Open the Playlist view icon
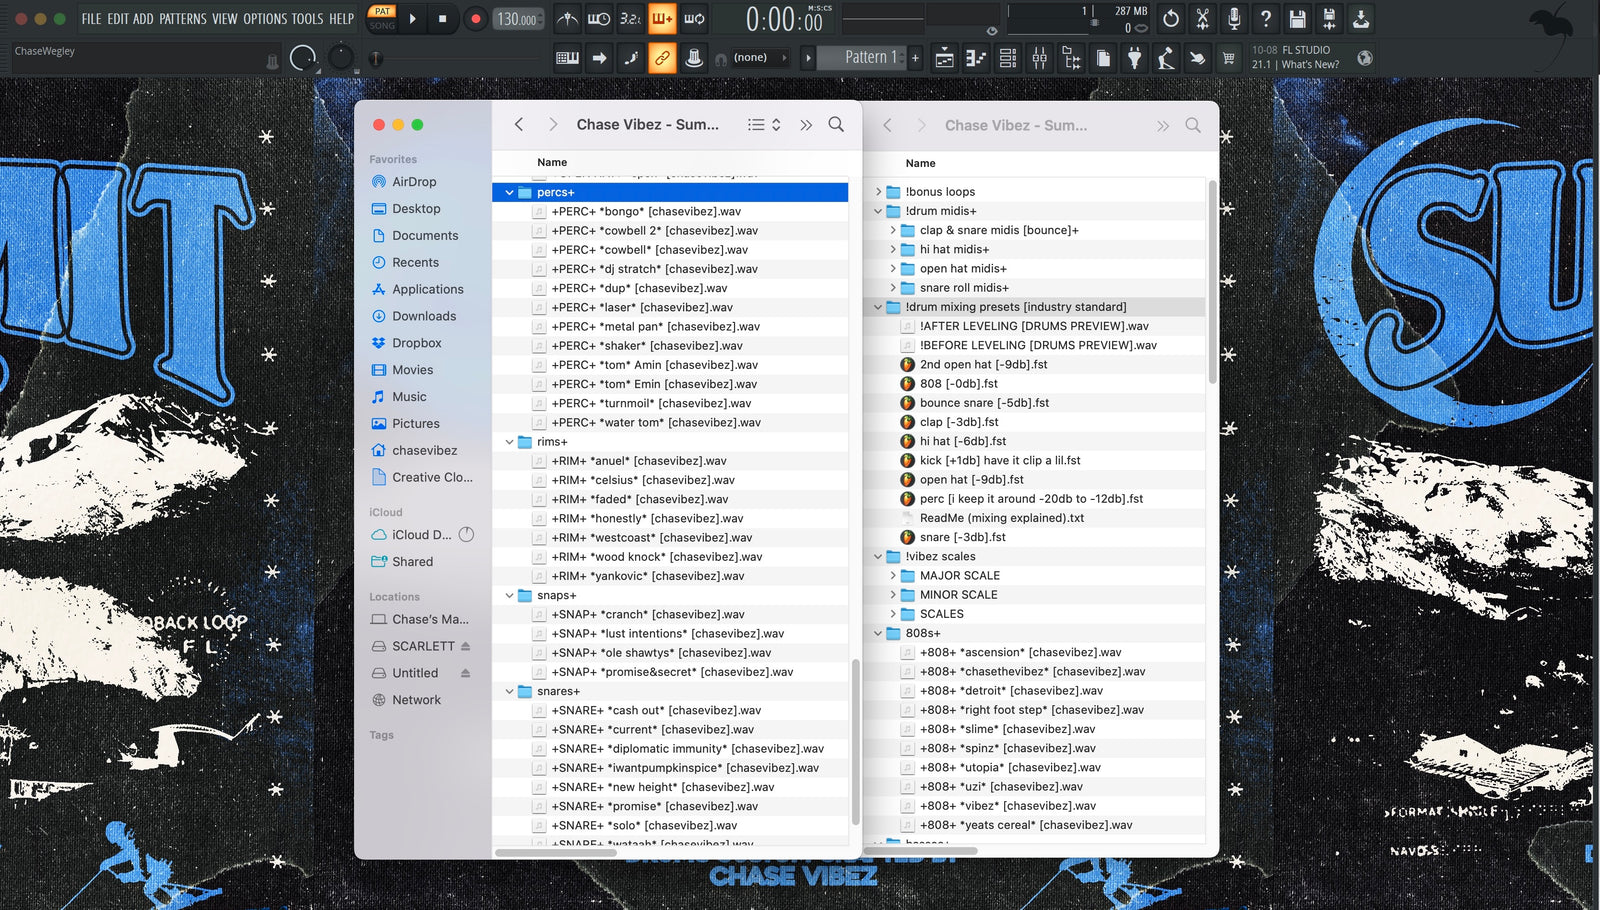 point(944,59)
